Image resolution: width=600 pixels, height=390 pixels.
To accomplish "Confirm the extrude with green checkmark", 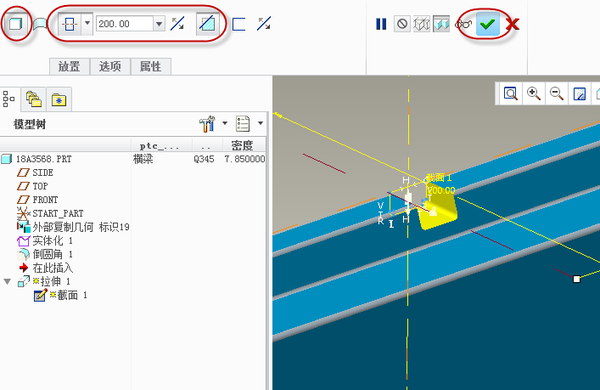I will coord(488,24).
